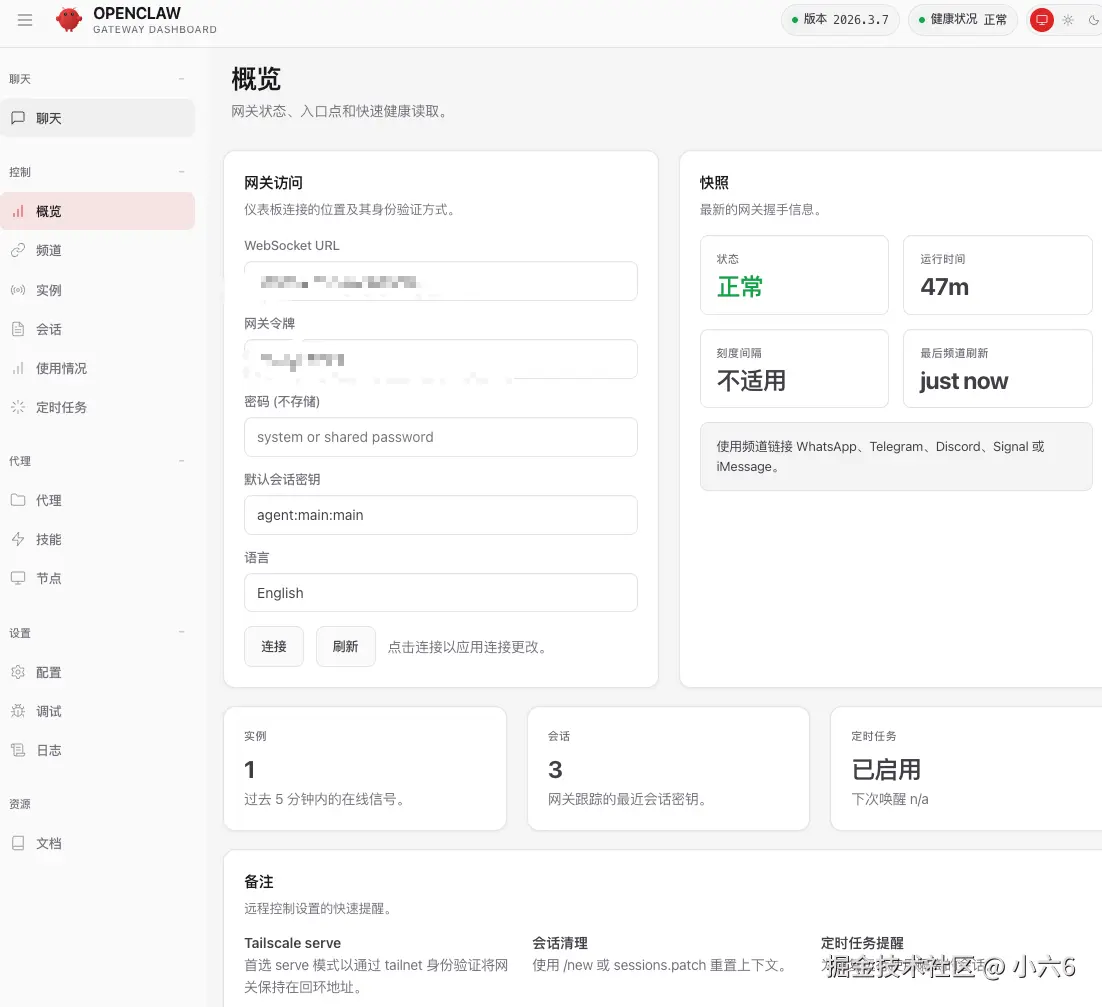The width and height of the screenshot is (1102, 1007).
Task: Open 文档 book icon
Action: pyautogui.click(x=18, y=843)
